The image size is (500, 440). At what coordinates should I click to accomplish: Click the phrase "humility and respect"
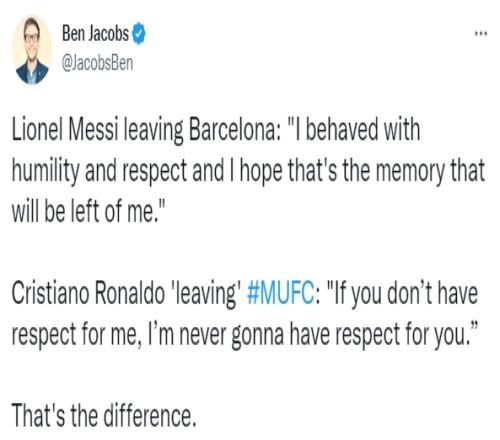click(x=99, y=171)
